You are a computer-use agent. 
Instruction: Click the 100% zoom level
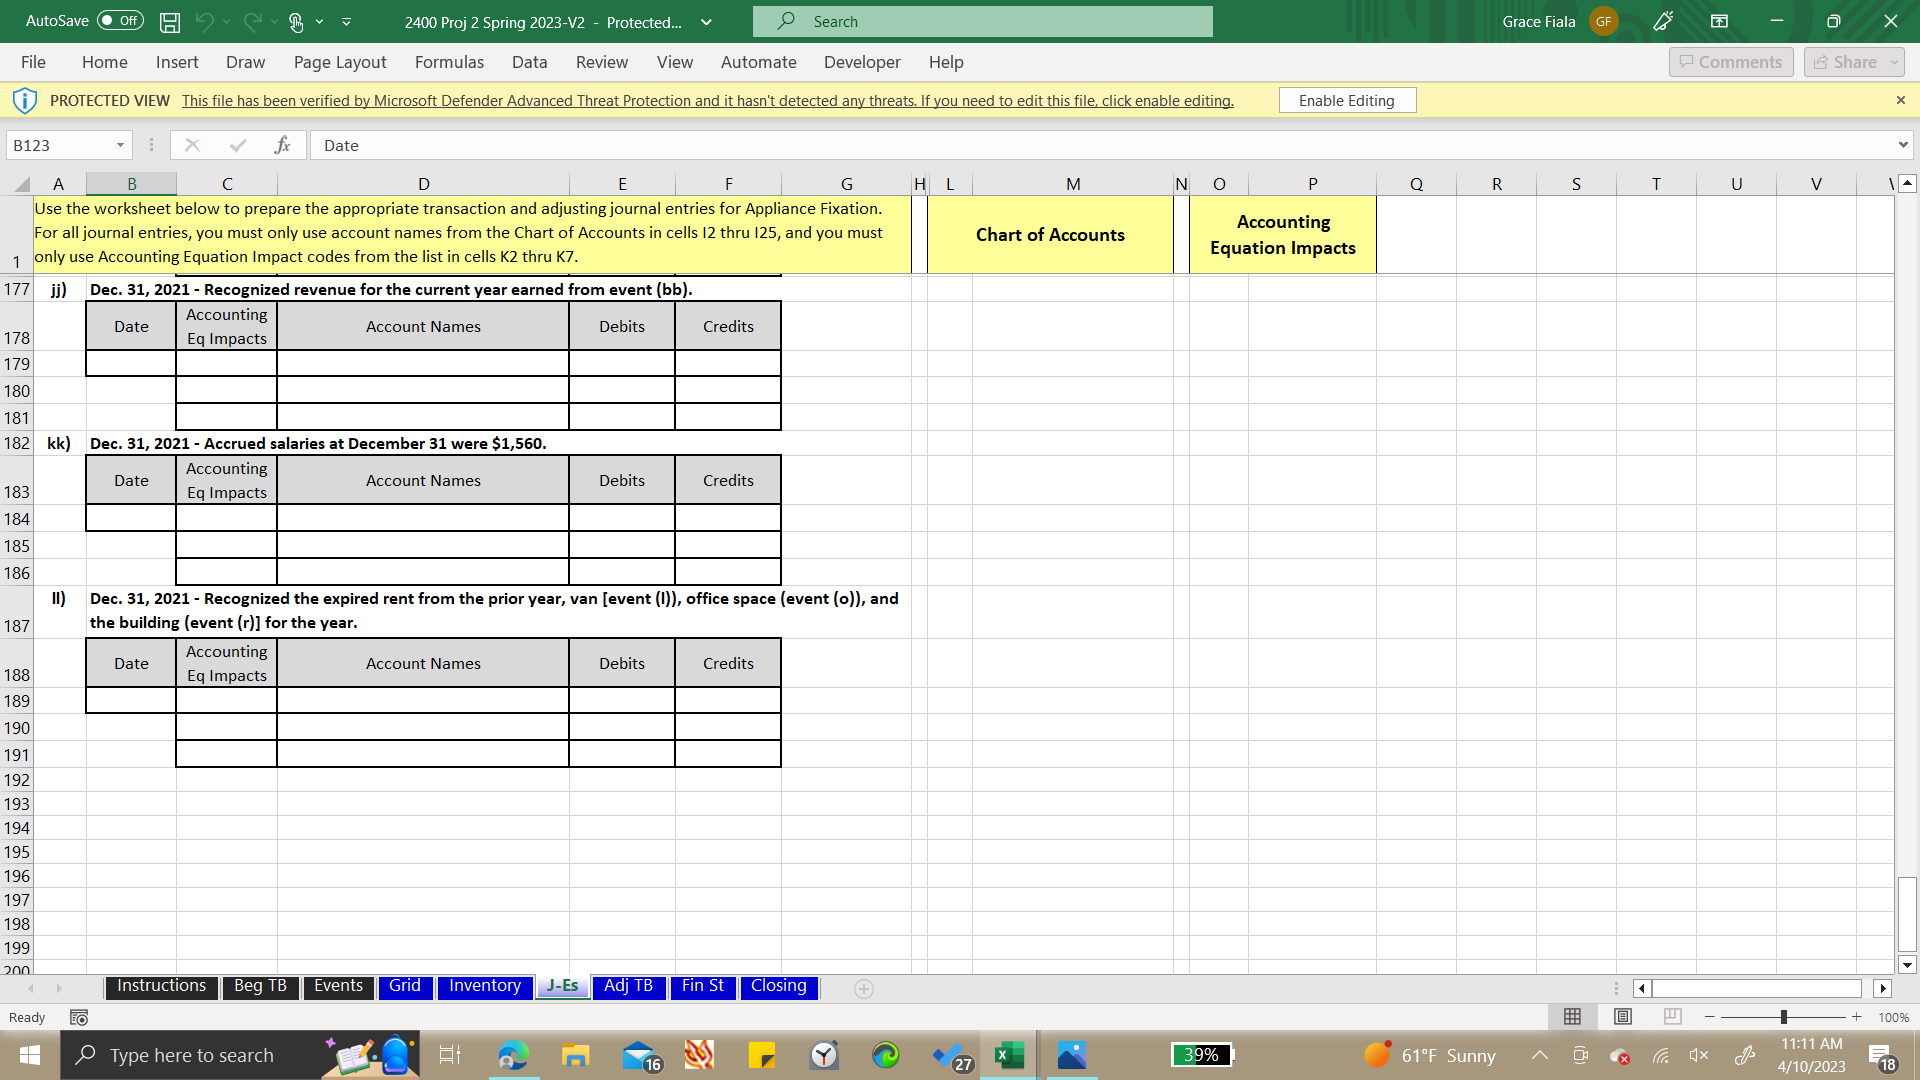click(1893, 1017)
